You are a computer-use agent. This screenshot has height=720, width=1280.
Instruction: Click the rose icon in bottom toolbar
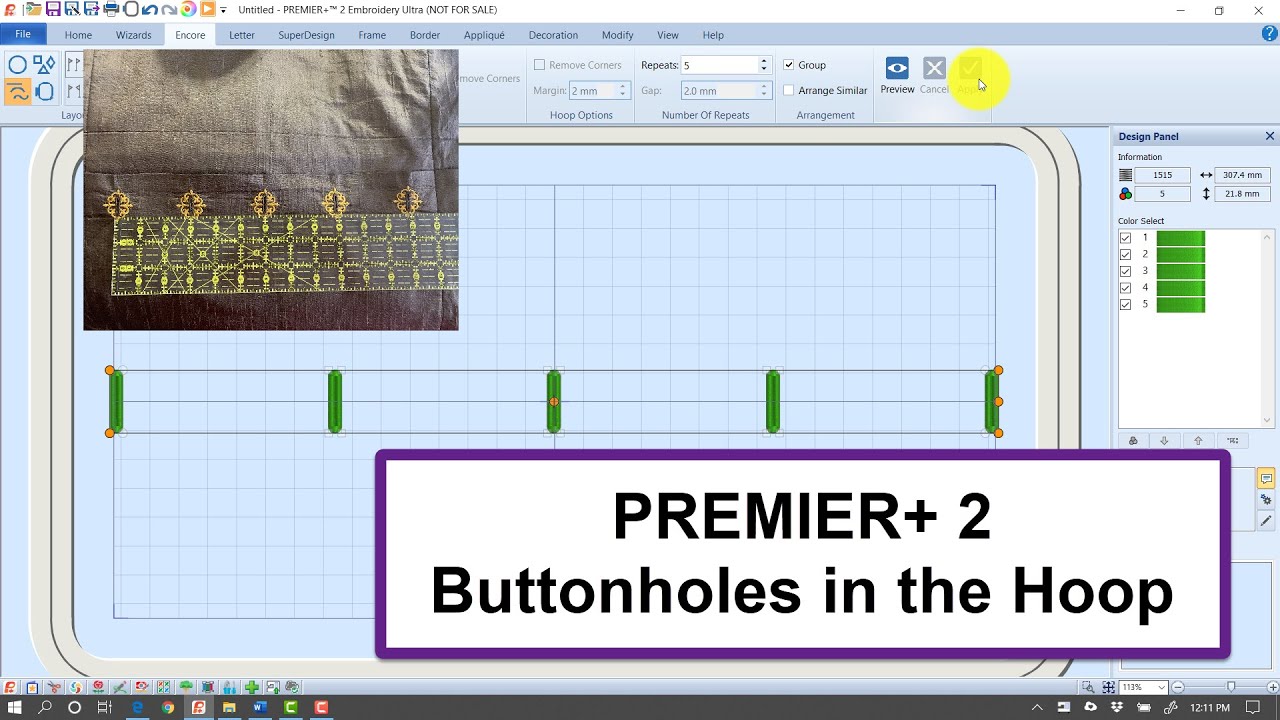tap(98, 687)
